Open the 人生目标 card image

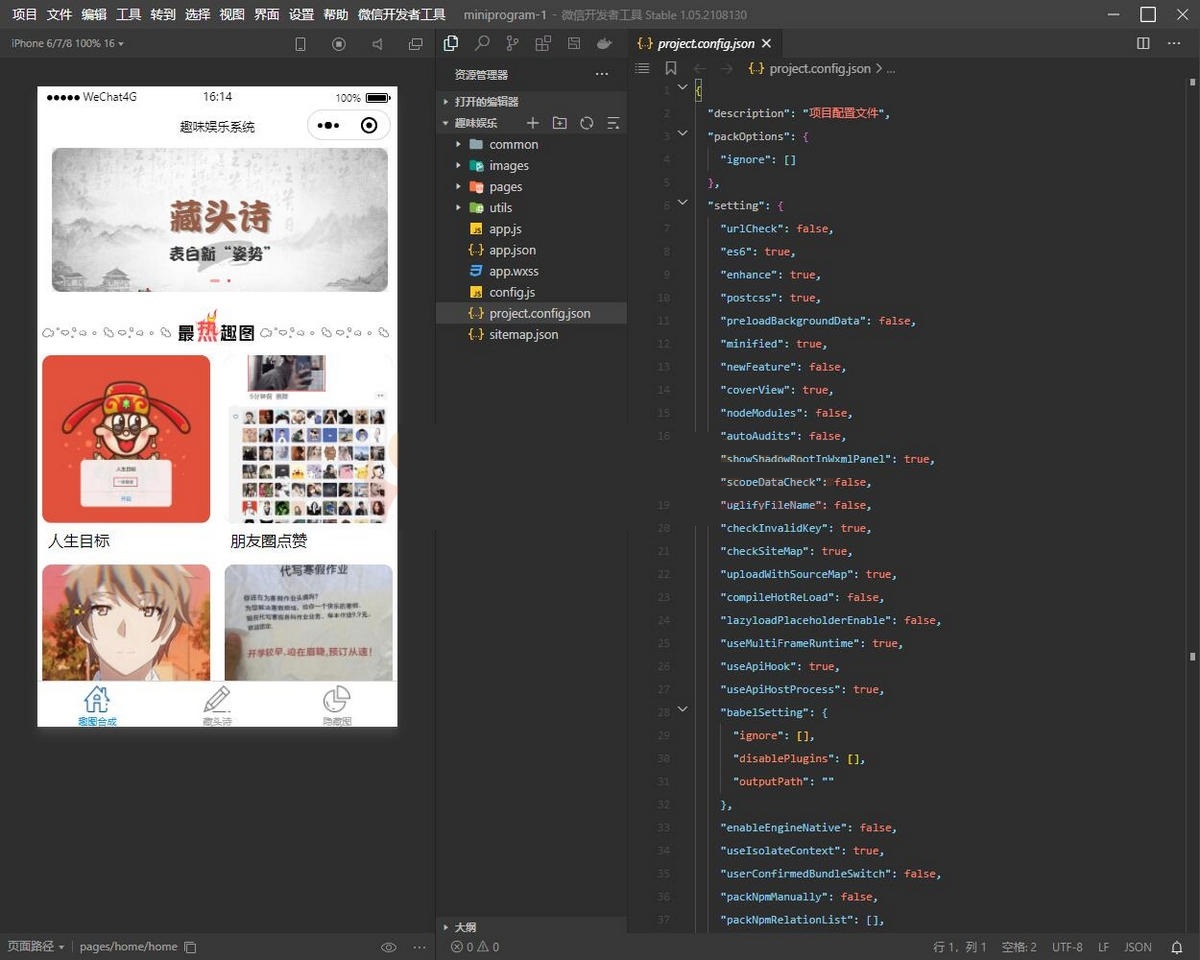coord(126,439)
